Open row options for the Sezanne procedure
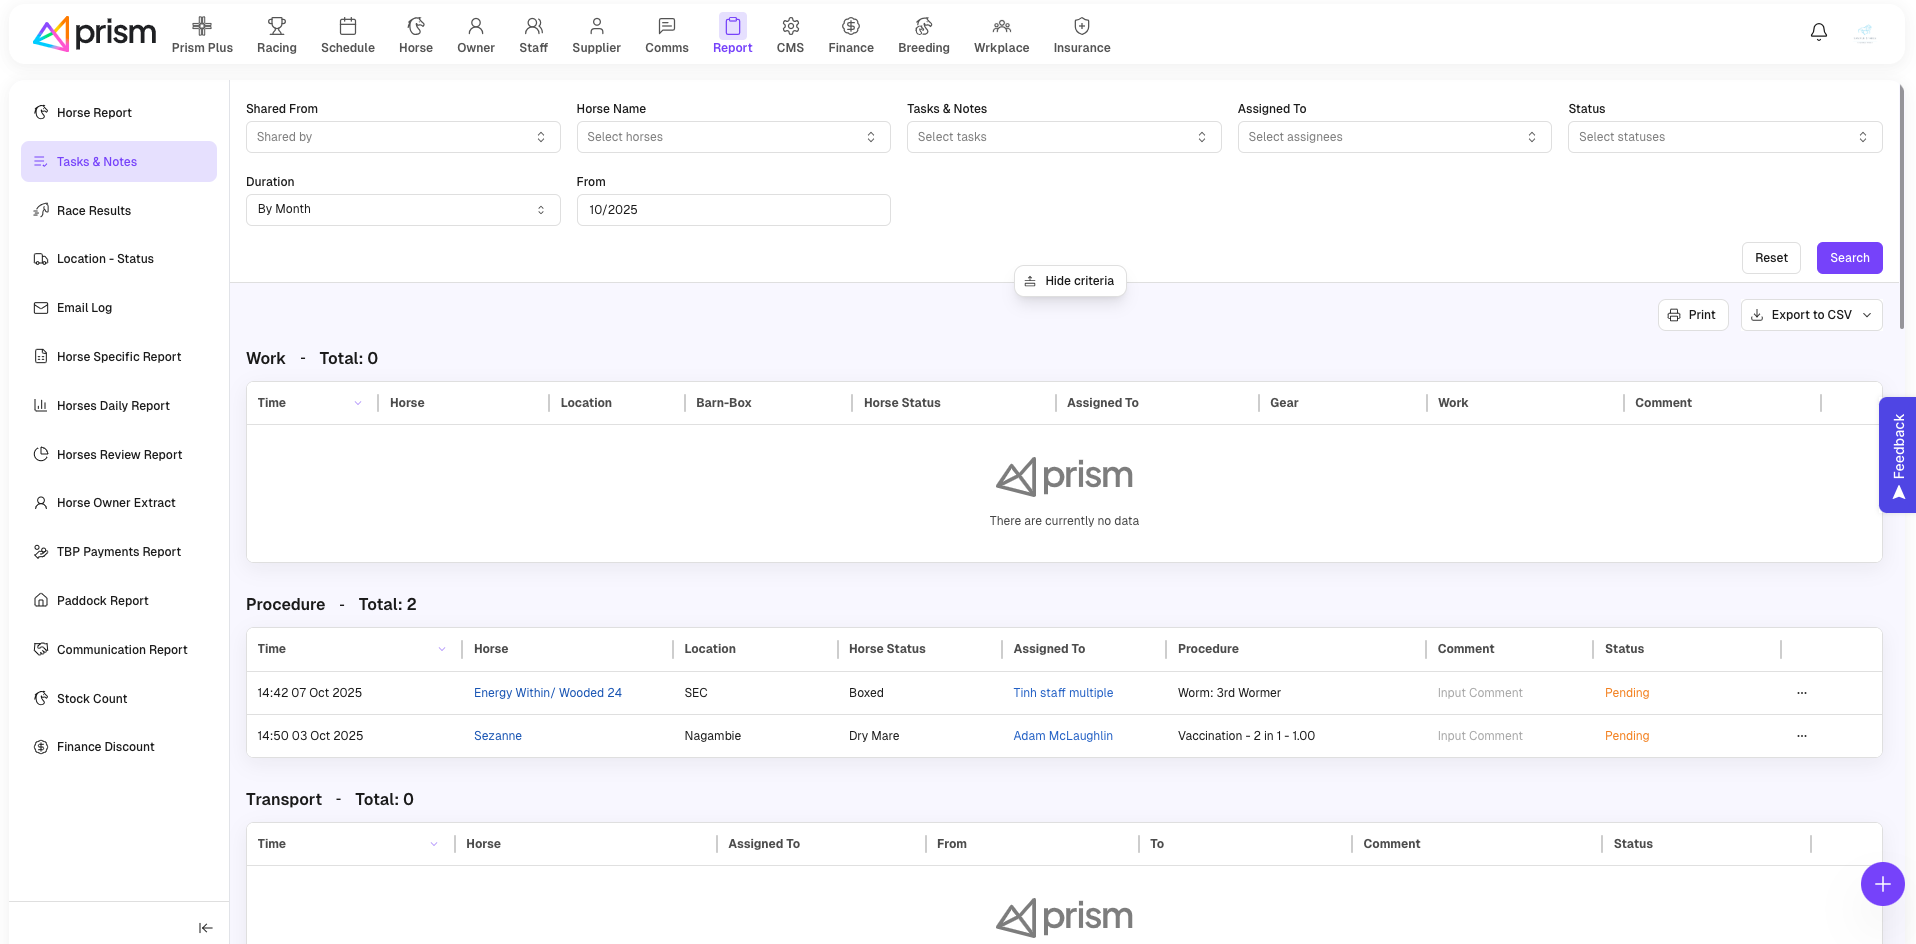 [1801, 736]
